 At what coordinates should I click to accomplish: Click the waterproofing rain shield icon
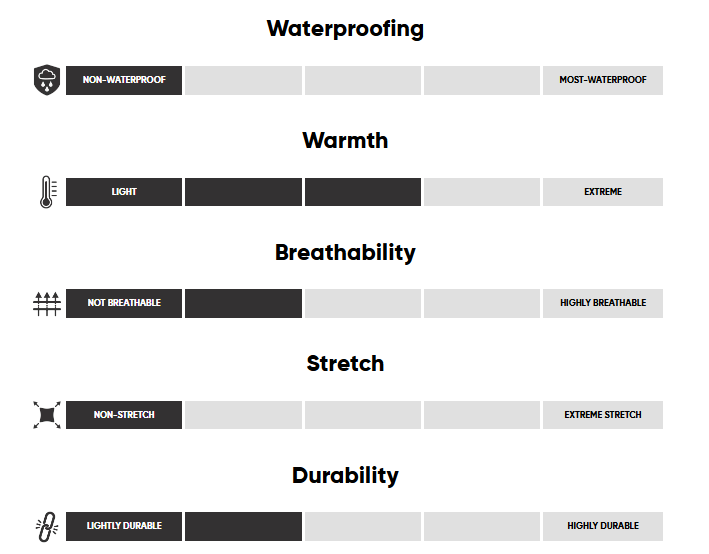46,80
